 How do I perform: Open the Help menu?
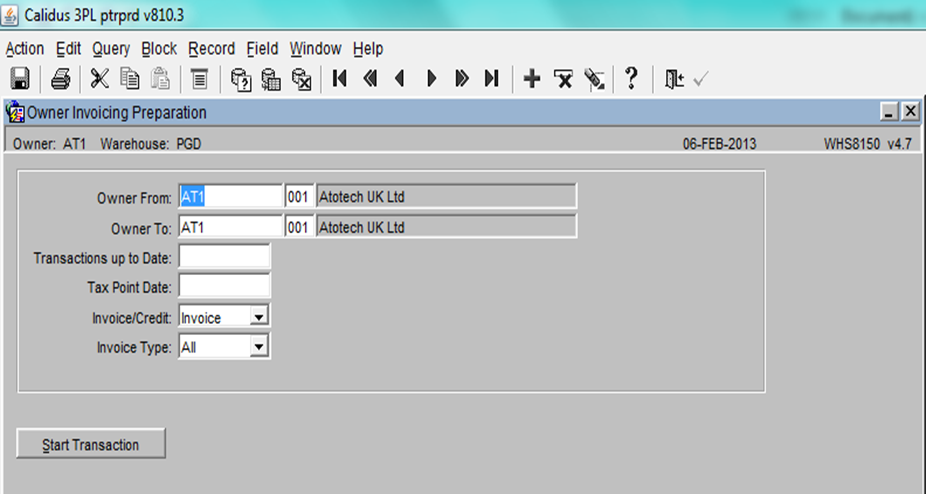[368, 48]
